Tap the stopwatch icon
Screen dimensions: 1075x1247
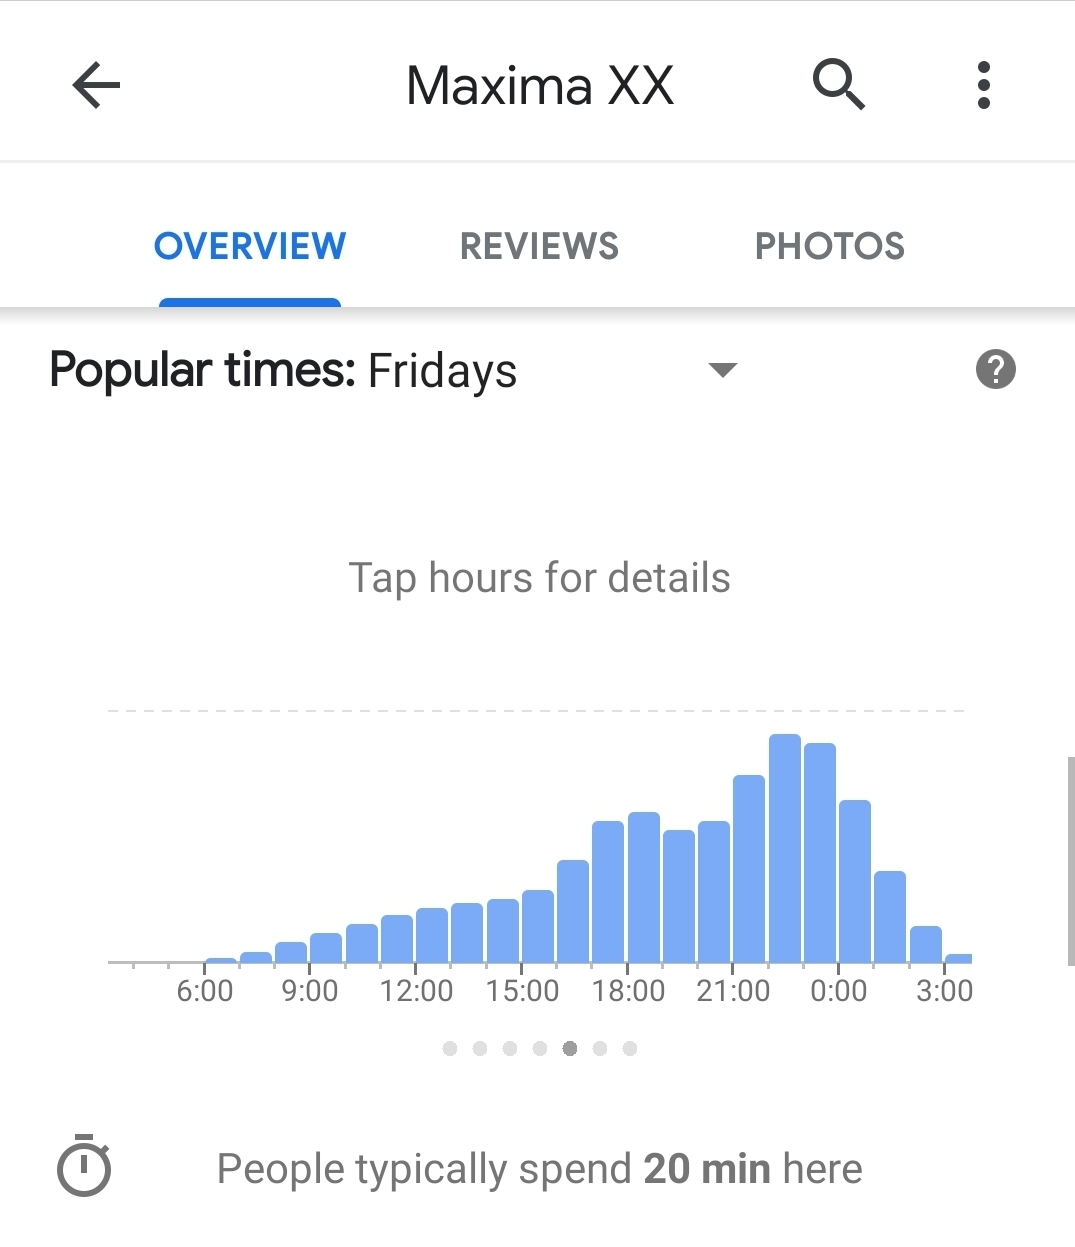pyautogui.click(x=84, y=1166)
